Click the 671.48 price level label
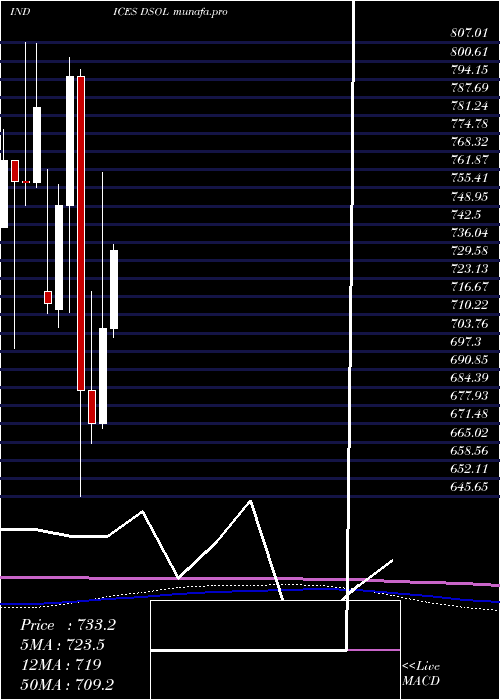500x700 pixels. tap(469, 414)
